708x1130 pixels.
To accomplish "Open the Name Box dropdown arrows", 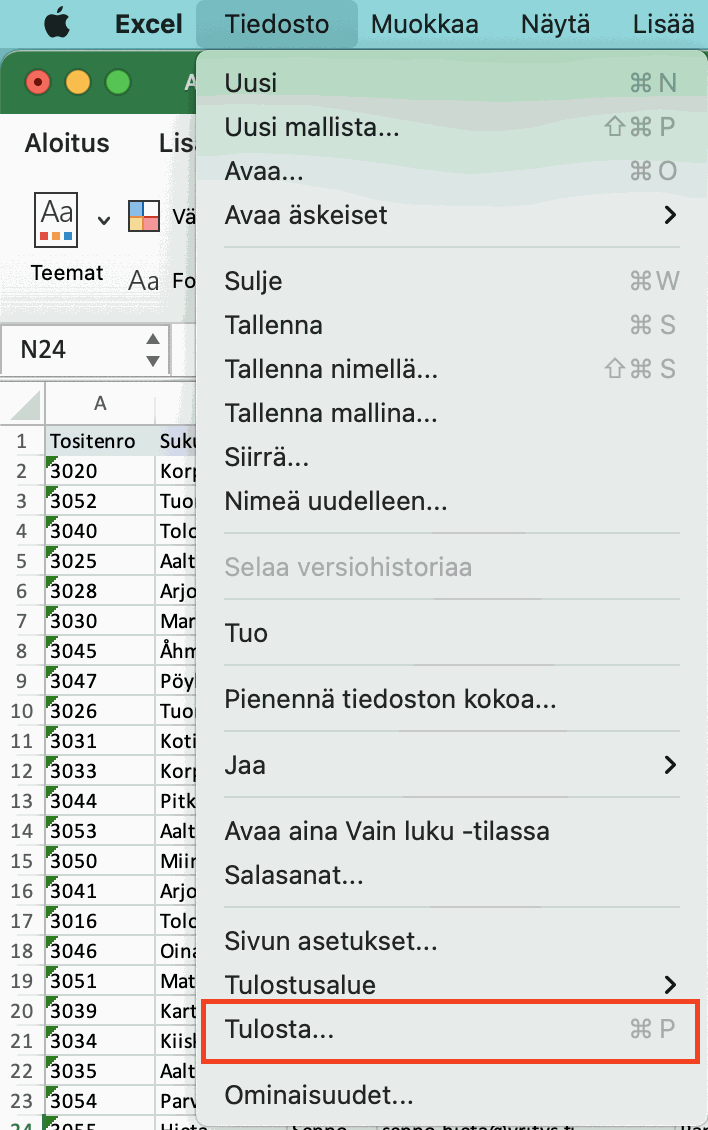I will (153, 350).
